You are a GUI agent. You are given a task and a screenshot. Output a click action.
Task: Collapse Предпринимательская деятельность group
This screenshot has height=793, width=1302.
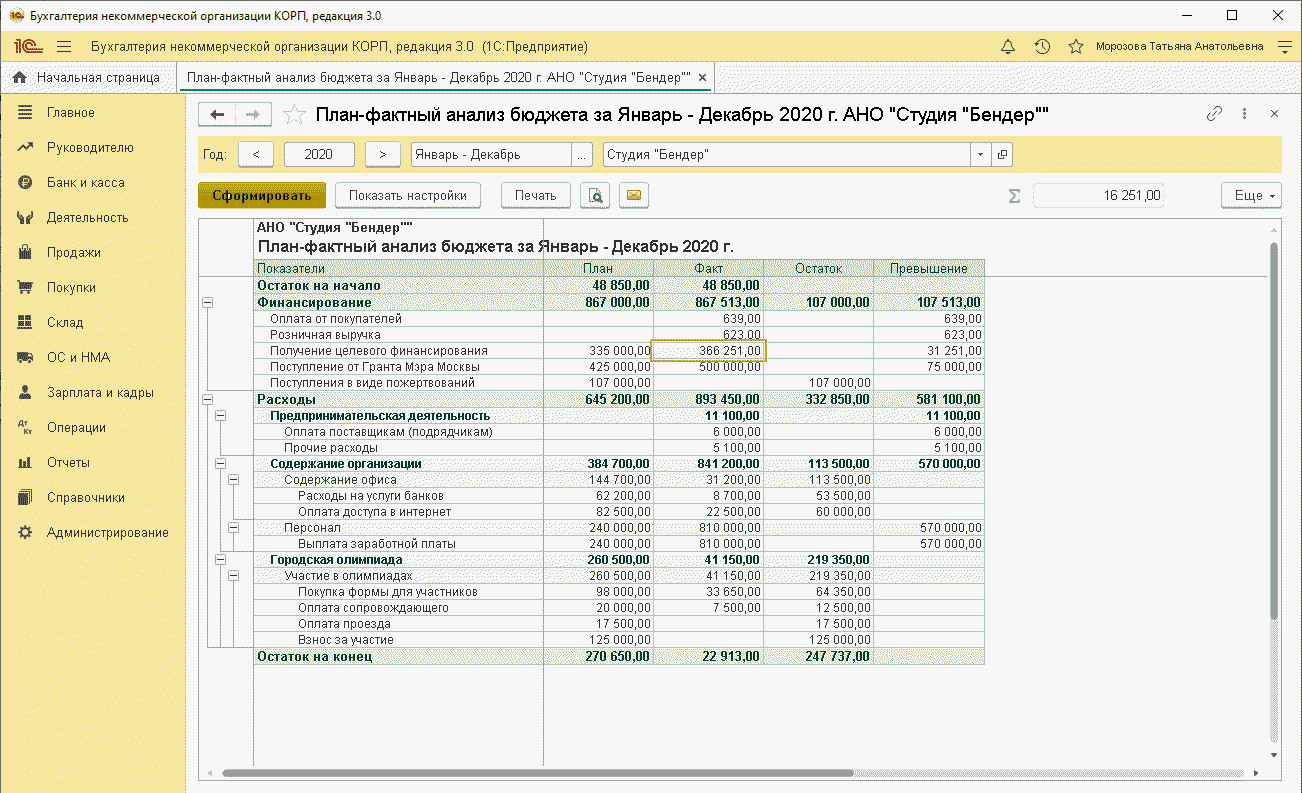point(221,415)
